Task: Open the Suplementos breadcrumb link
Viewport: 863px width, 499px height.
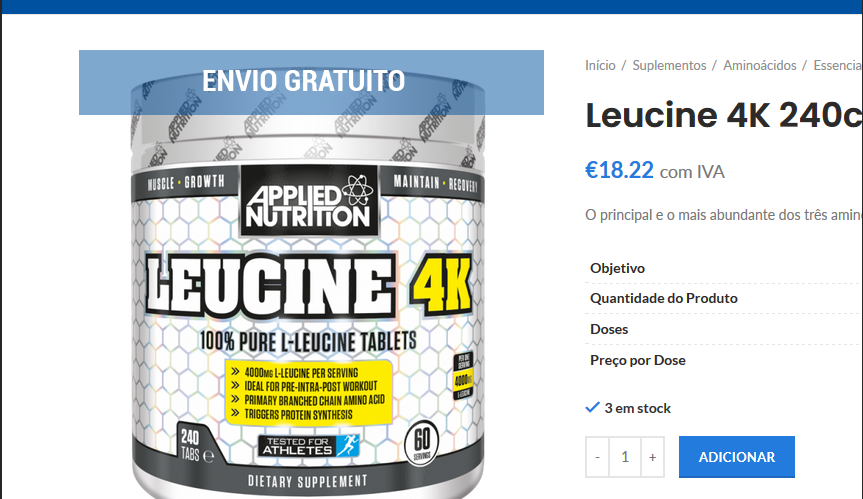Action: tap(669, 65)
